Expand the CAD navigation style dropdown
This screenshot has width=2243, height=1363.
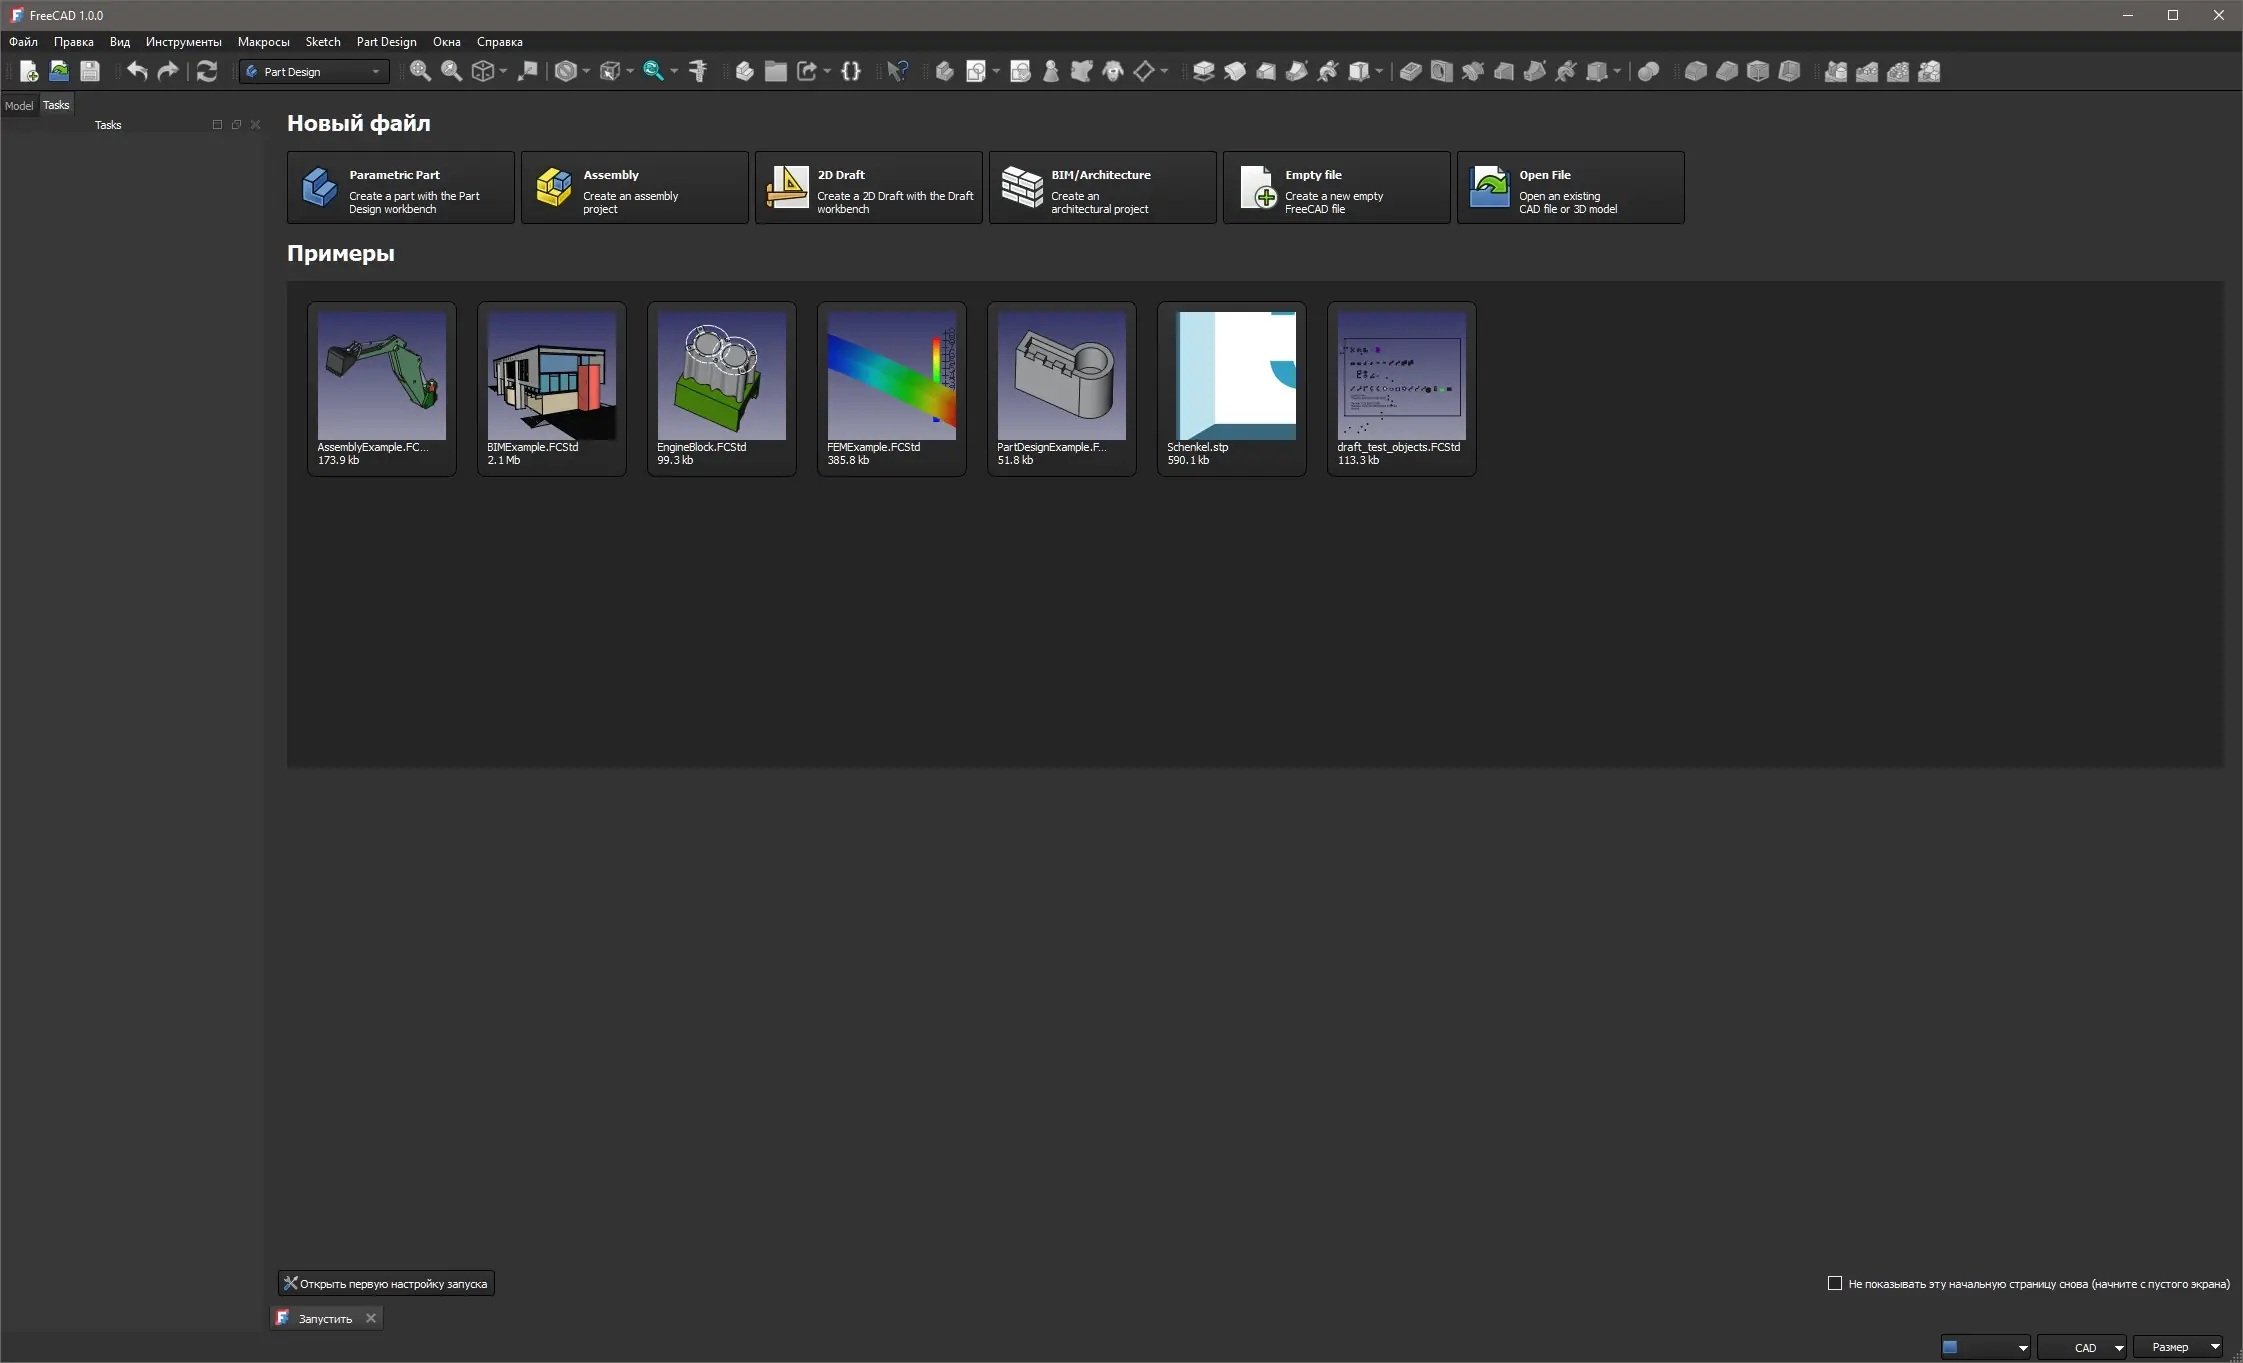2083,1347
